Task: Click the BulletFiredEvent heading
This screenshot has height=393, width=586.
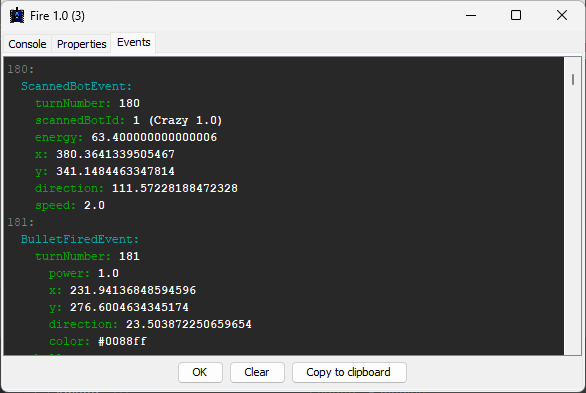Action: tap(80, 239)
